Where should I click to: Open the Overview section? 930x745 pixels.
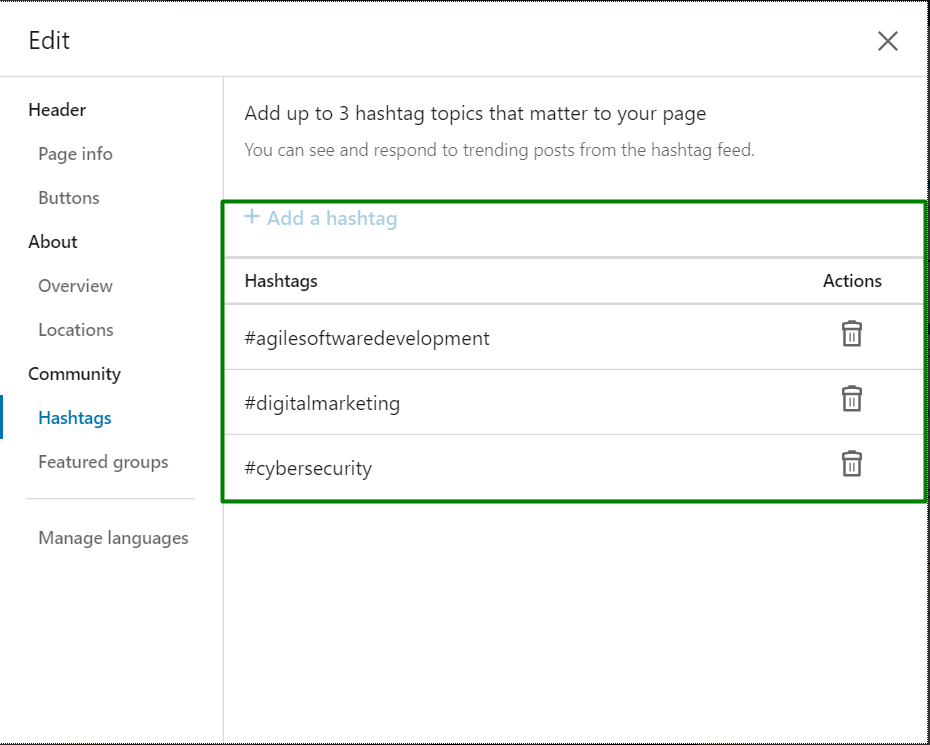(x=75, y=286)
